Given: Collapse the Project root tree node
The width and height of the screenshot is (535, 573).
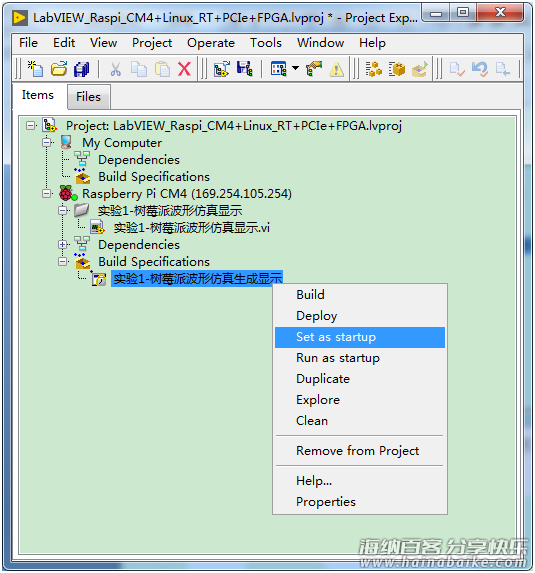Looking at the screenshot, I should click(x=31, y=126).
